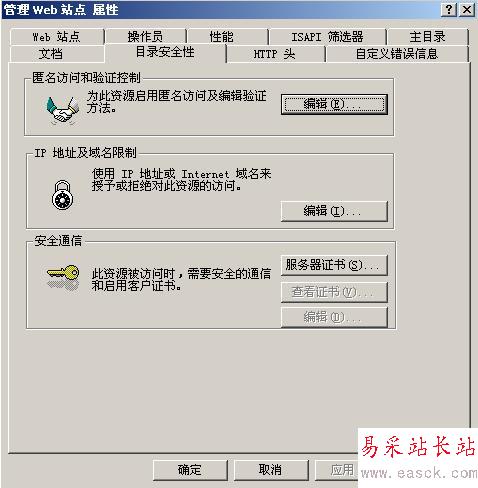Open the HTTP 头 tab
478x488 pixels.
(275, 54)
